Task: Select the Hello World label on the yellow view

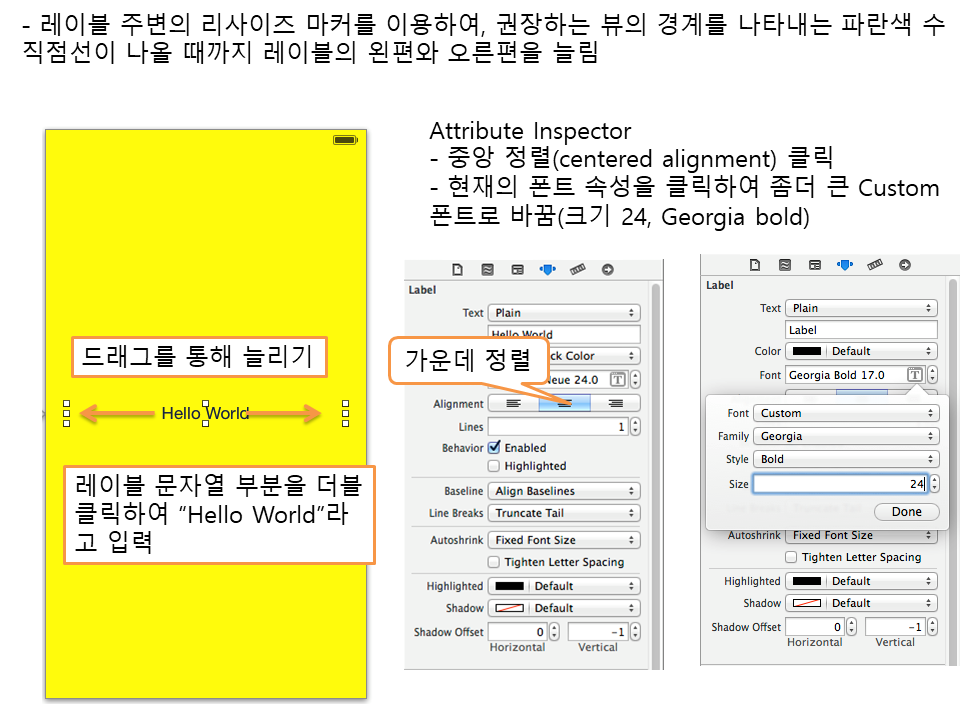Action: coord(205,413)
